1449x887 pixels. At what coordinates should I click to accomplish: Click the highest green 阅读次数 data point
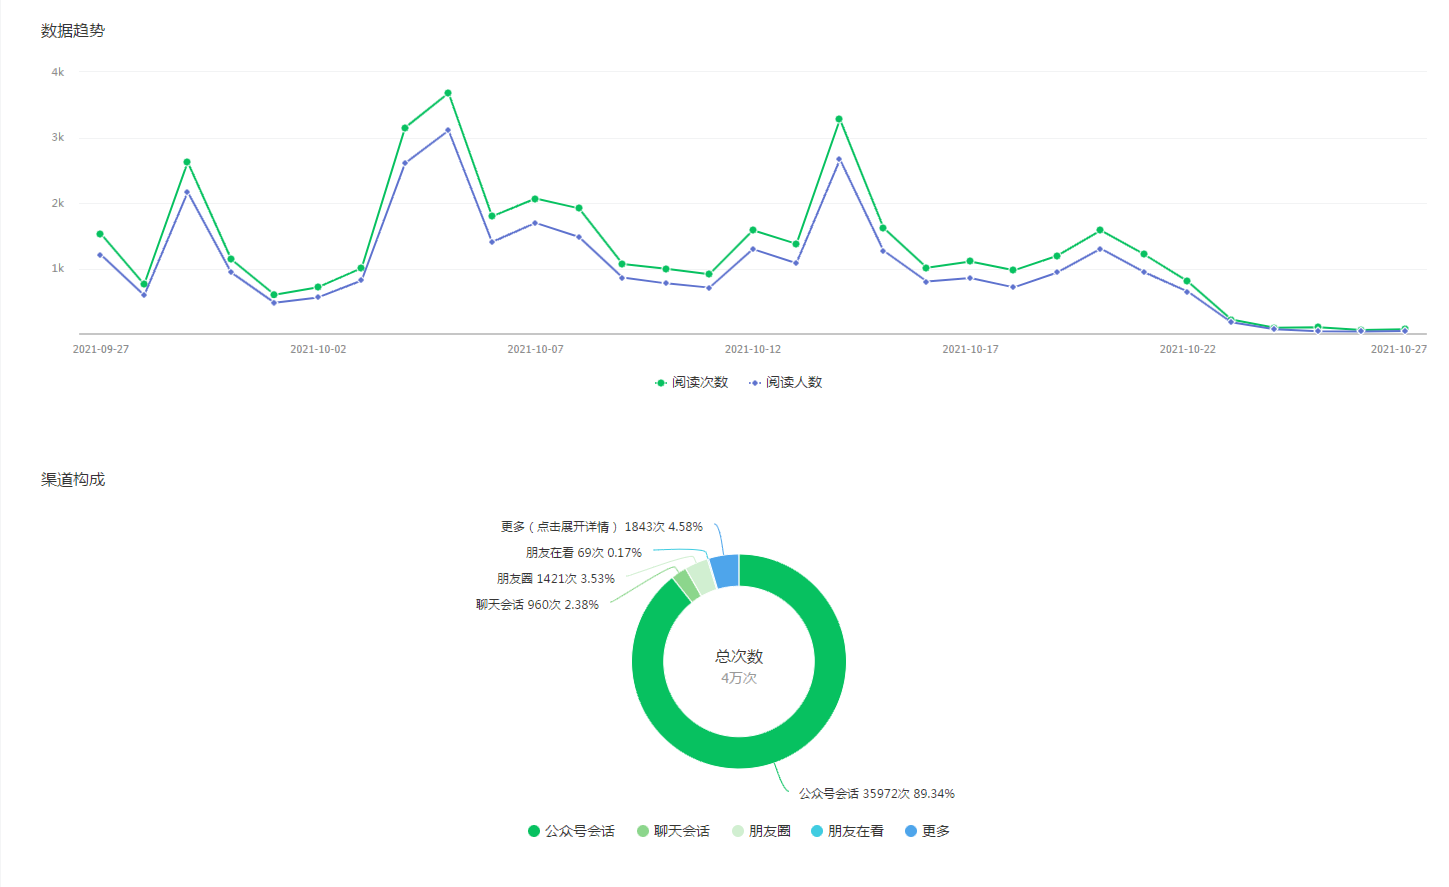pos(448,93)
